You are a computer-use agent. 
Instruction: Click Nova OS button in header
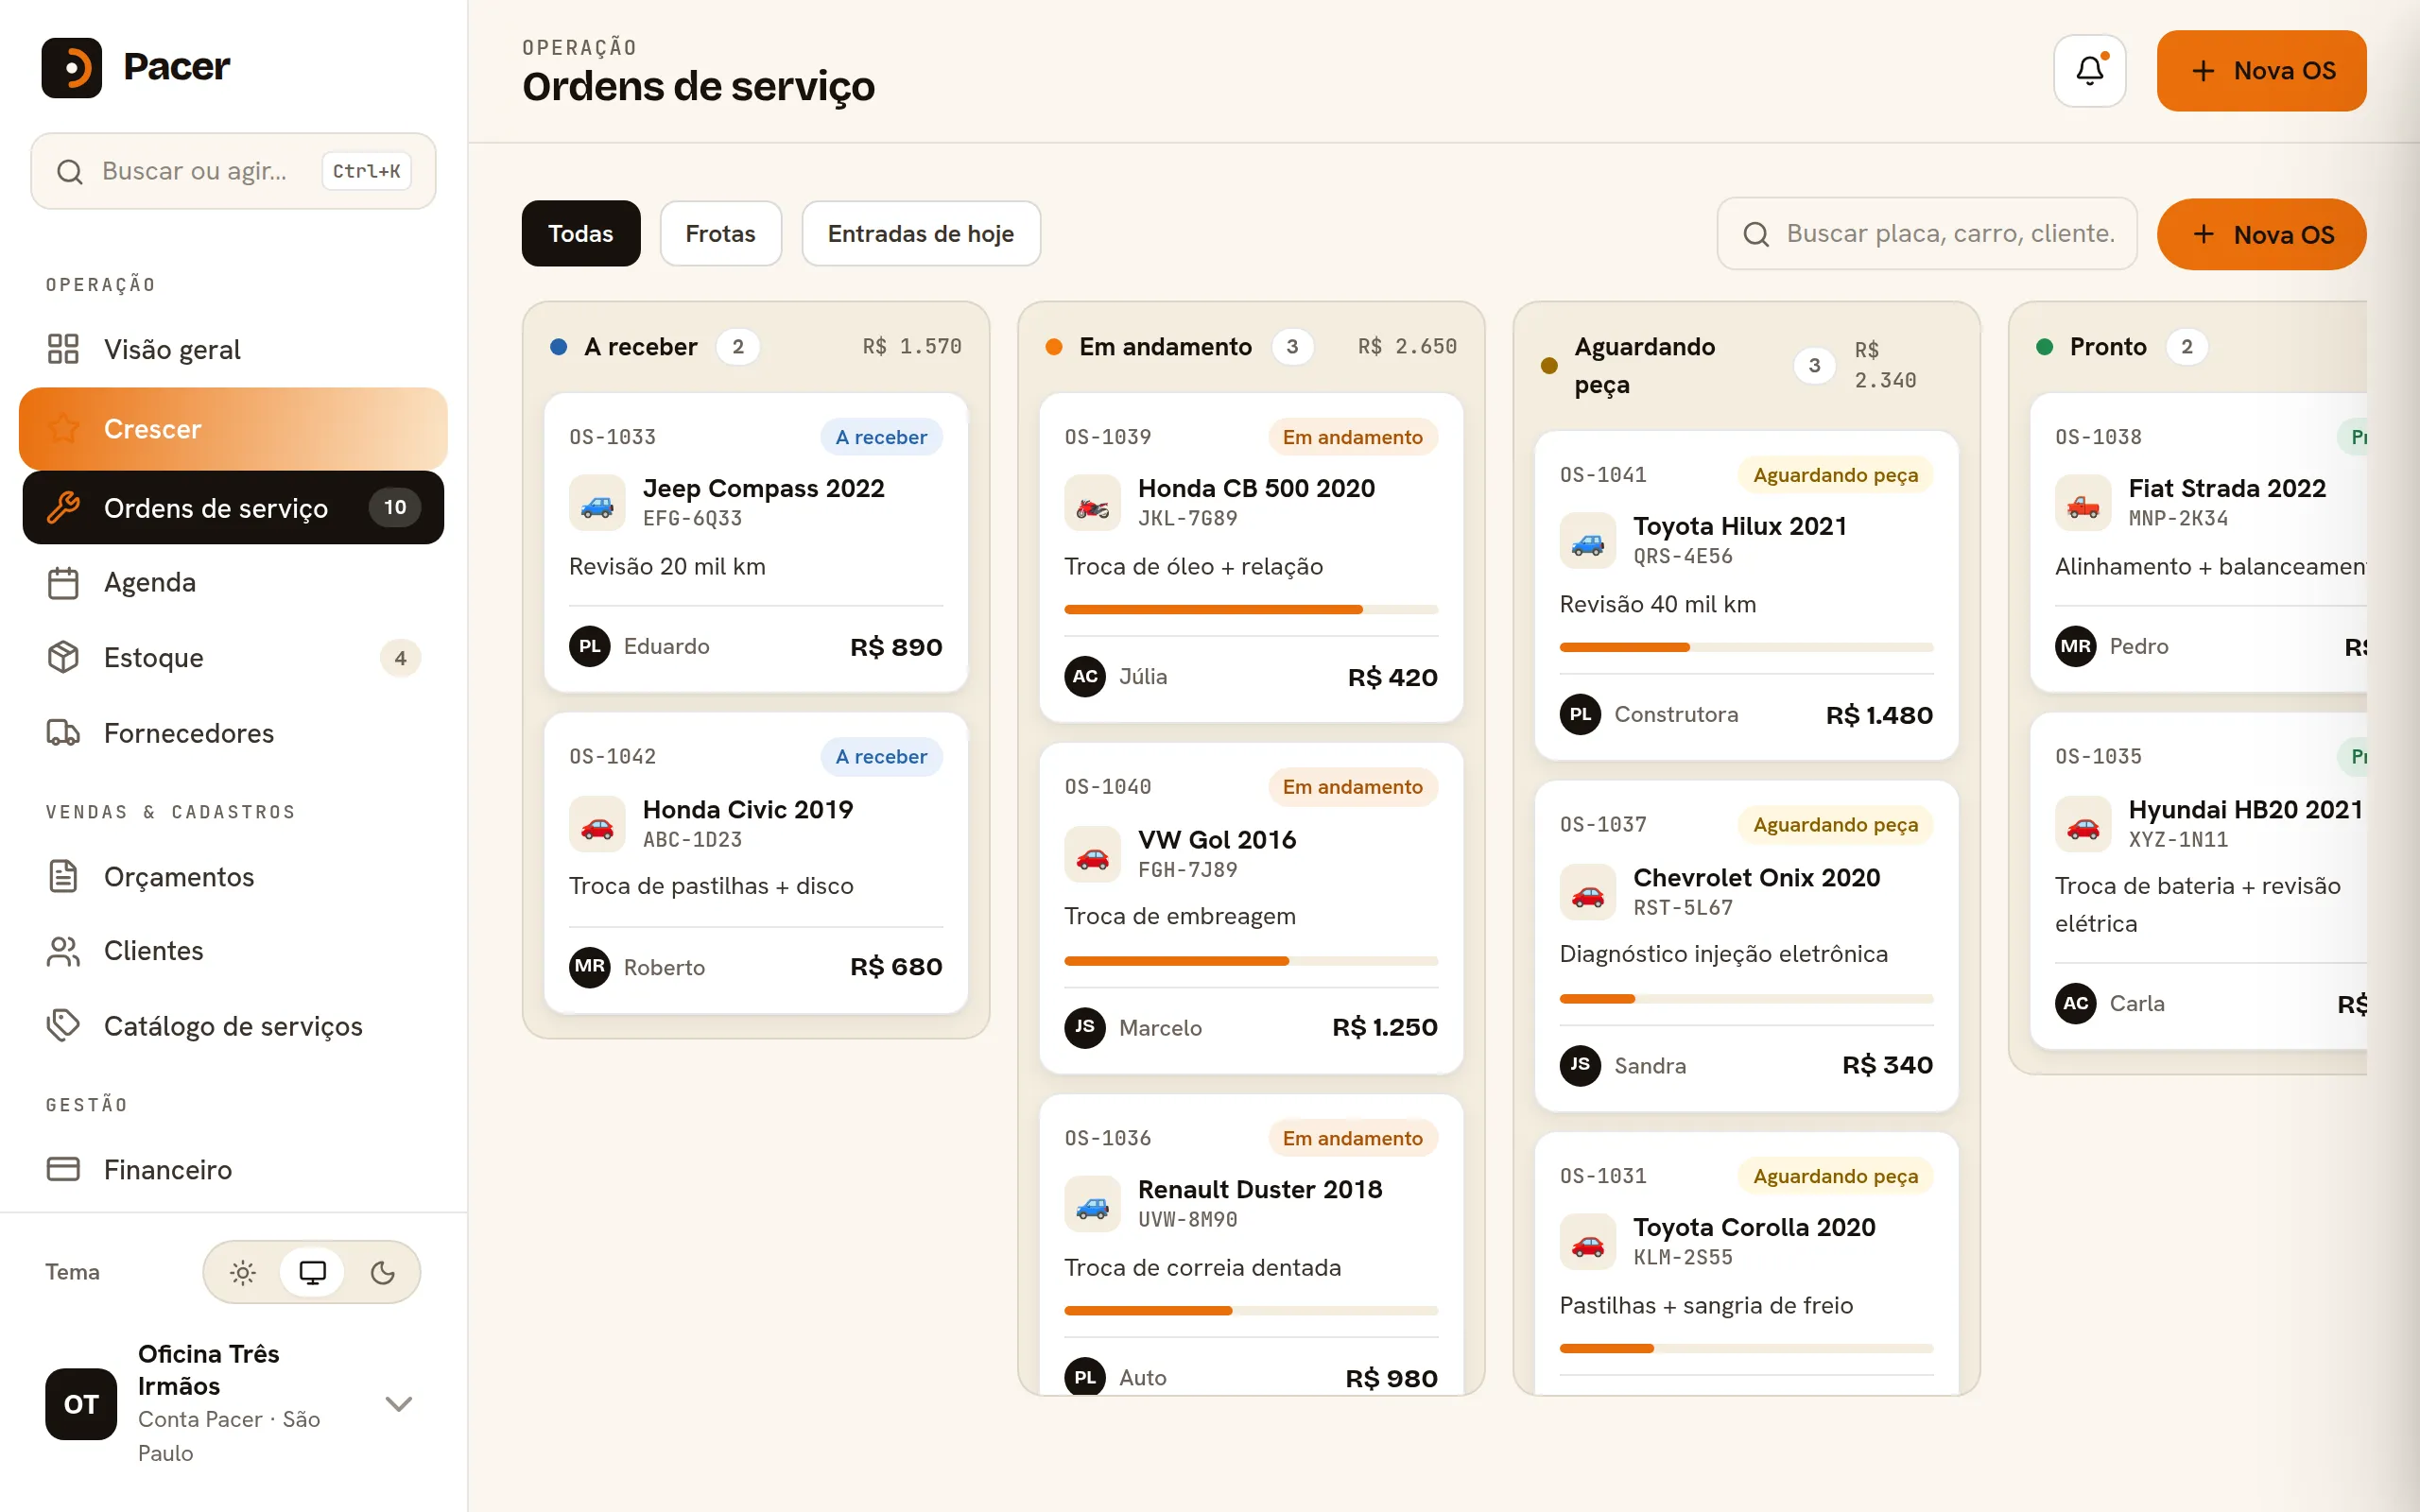coord(2261,70)
